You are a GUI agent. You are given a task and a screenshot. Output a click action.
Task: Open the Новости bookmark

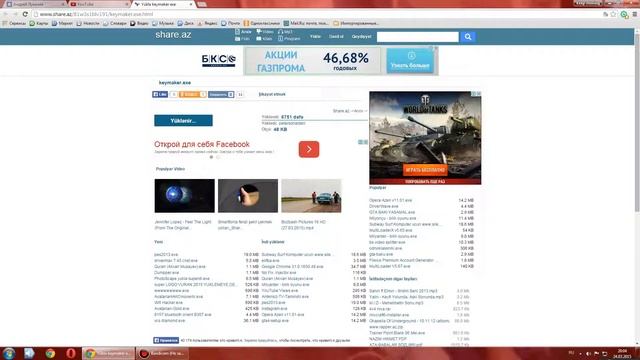(x=88, y=23)
